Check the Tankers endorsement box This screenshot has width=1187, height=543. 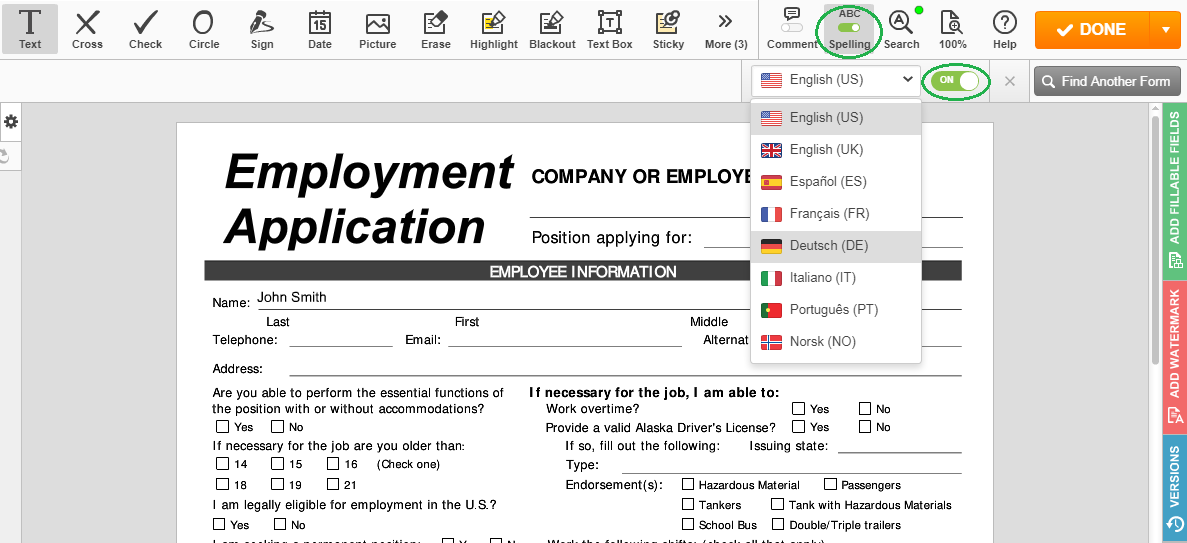688,504
